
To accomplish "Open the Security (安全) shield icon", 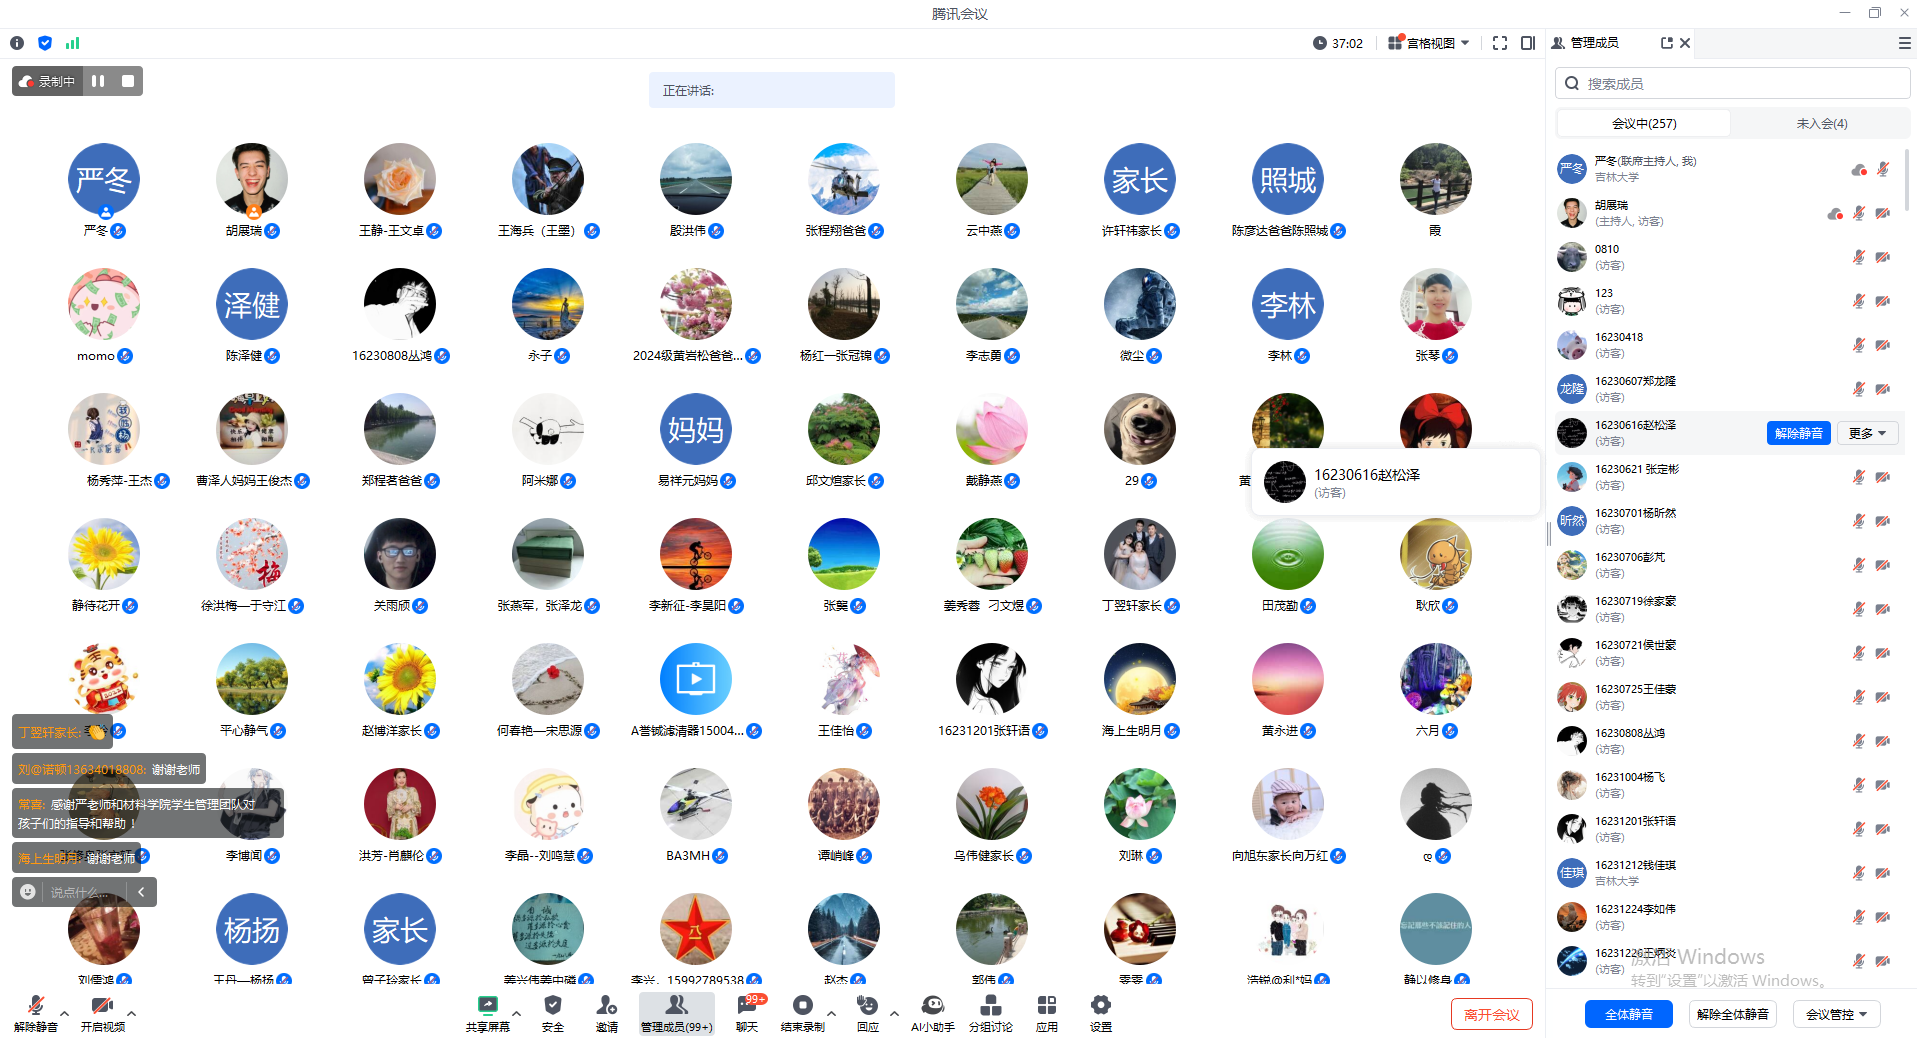I will point(552,1012).
